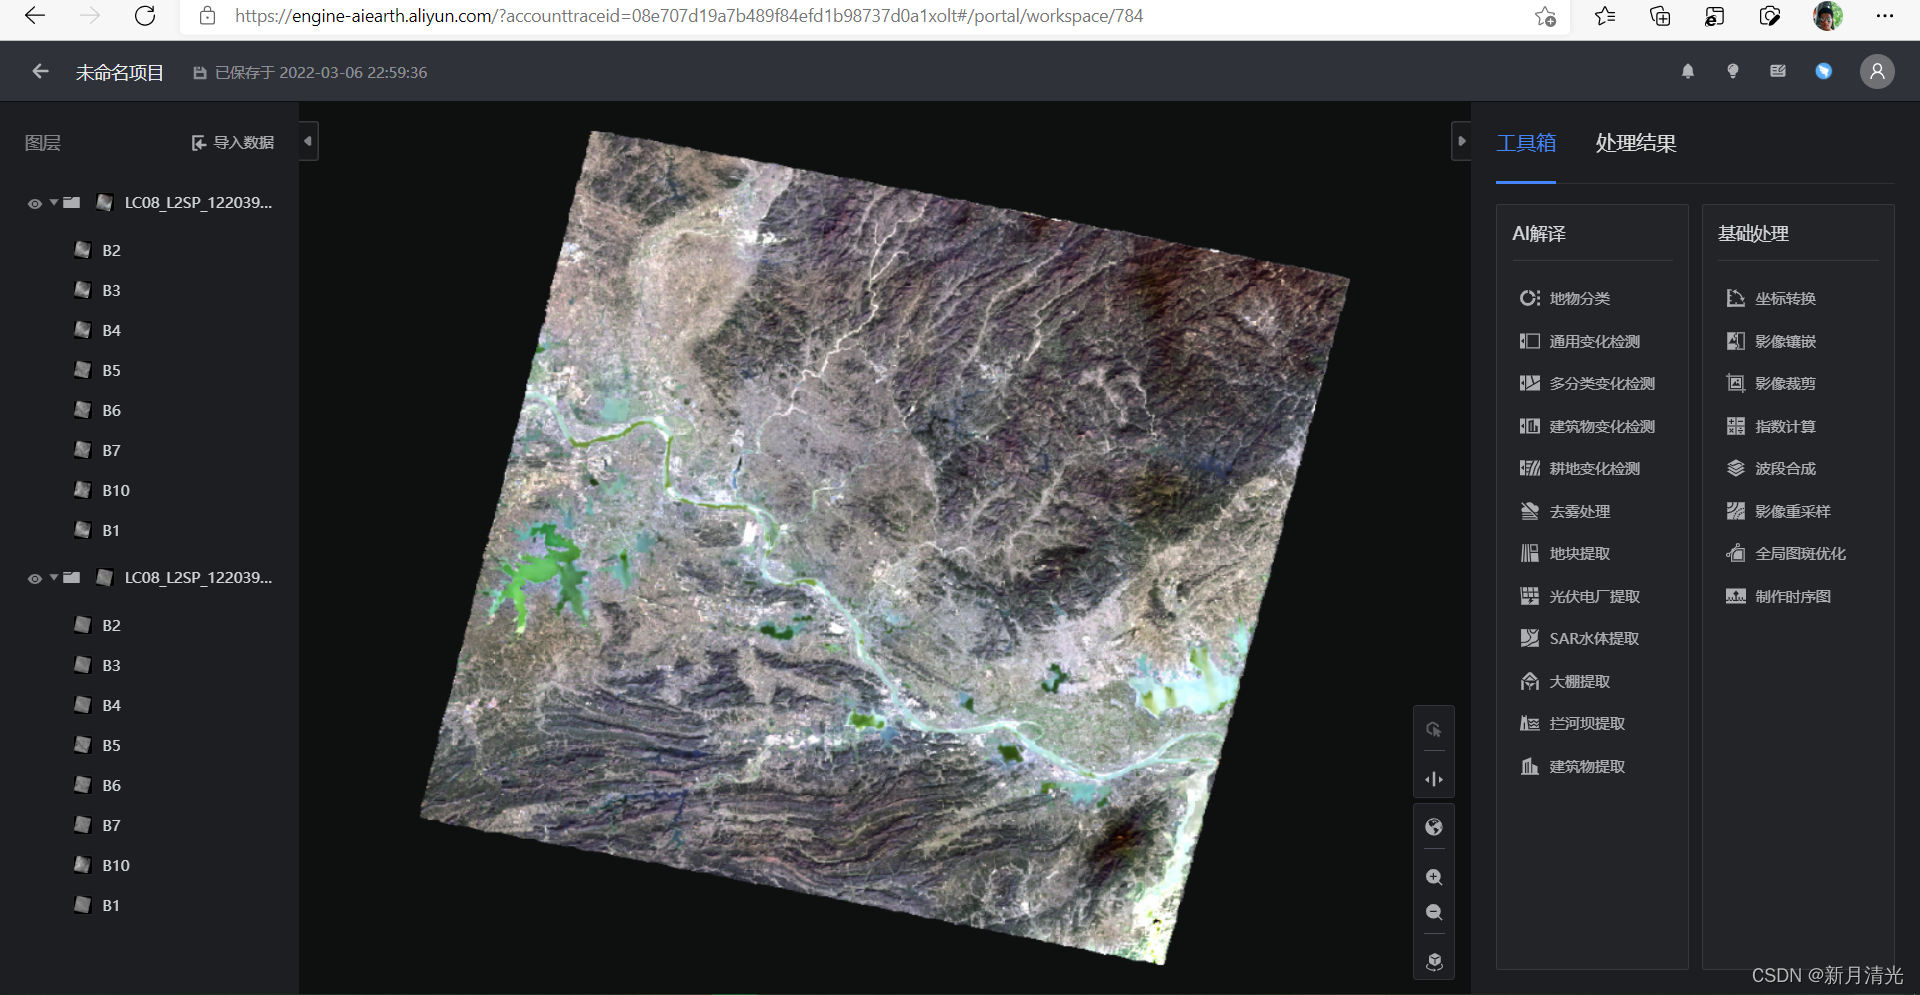1920x995 pixels.
Task: Launch the 建筑物变化检测 tool
Action: click(1587, 426)
